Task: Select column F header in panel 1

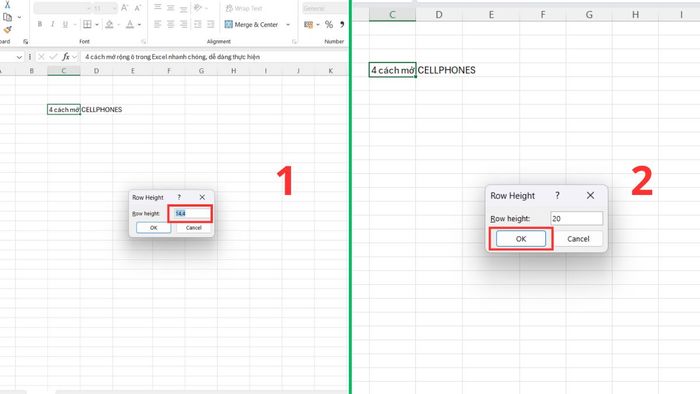Action: [x=168, y=71]
